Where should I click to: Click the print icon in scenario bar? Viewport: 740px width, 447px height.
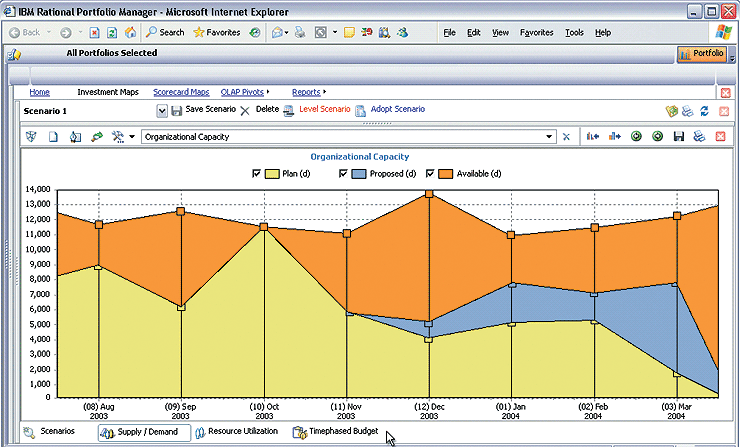click(x=688, y=111)
